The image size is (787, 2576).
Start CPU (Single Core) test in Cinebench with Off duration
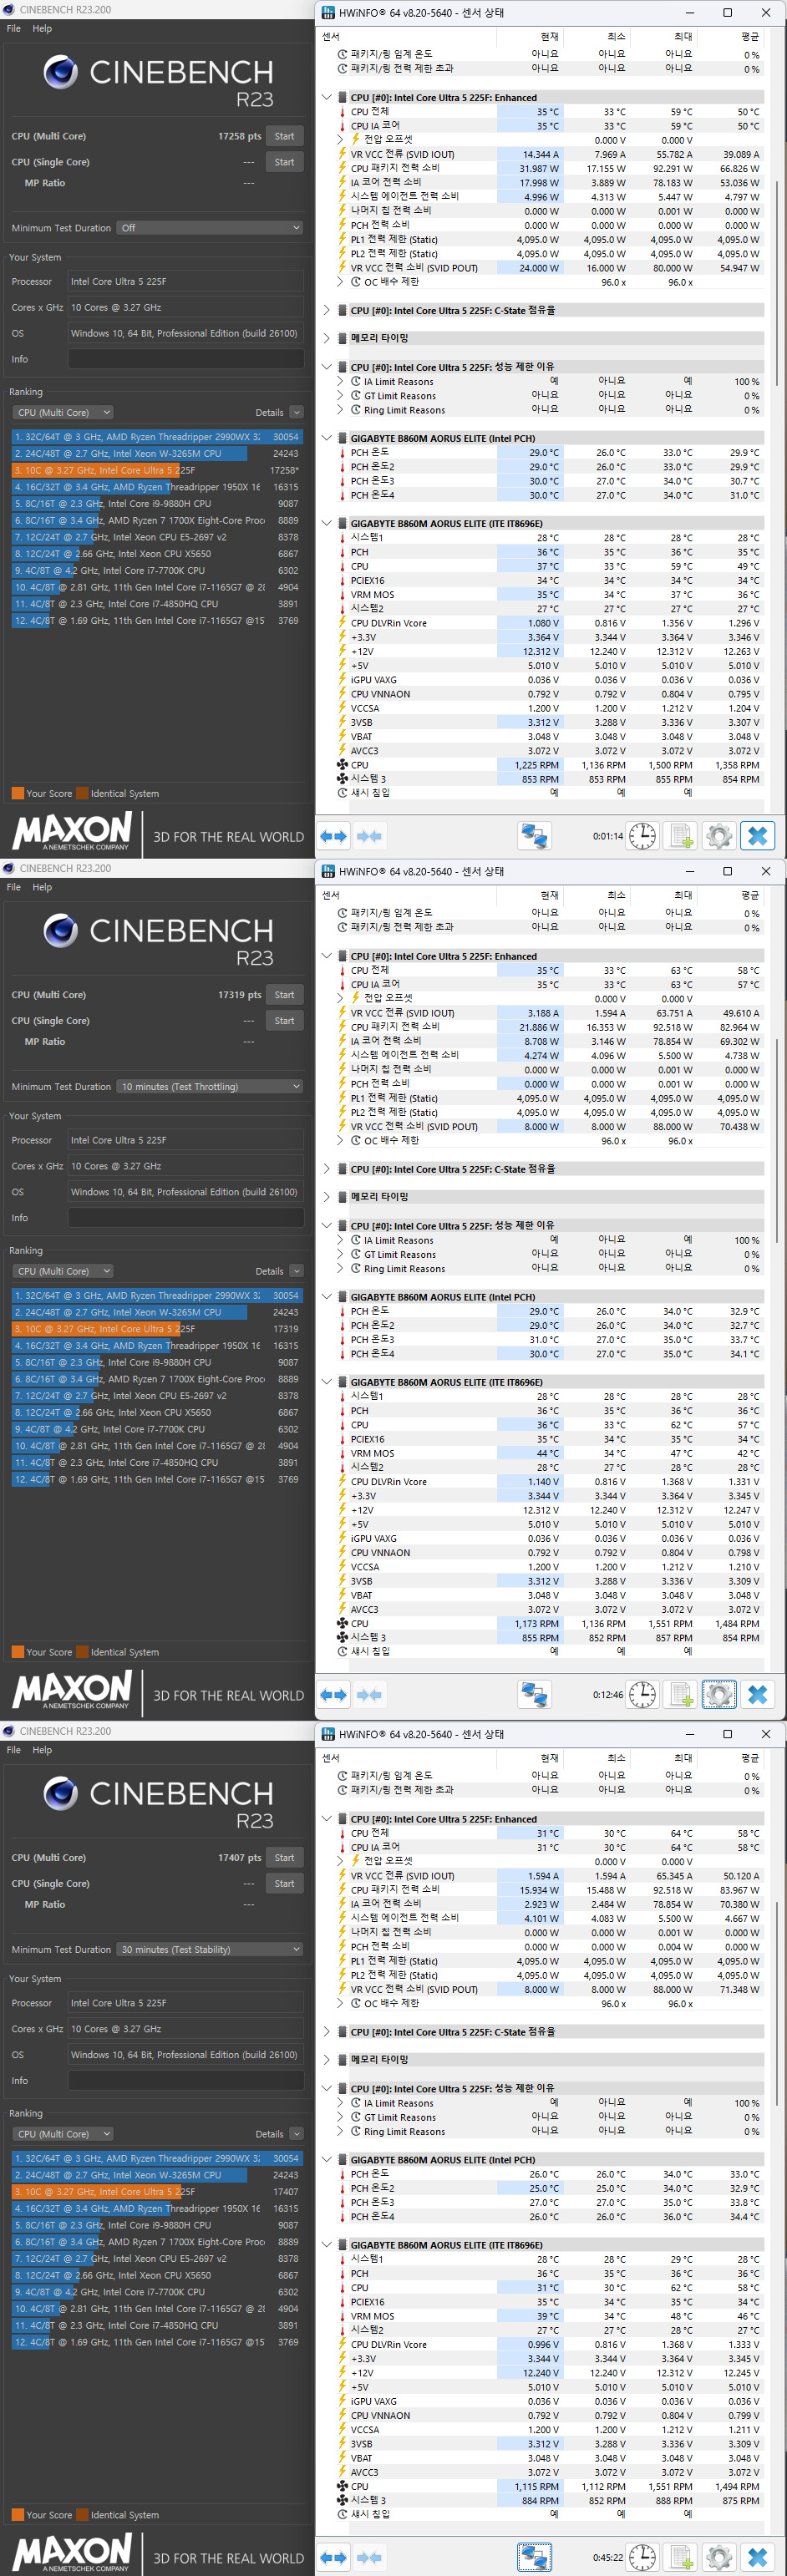[x=284, y=162]
